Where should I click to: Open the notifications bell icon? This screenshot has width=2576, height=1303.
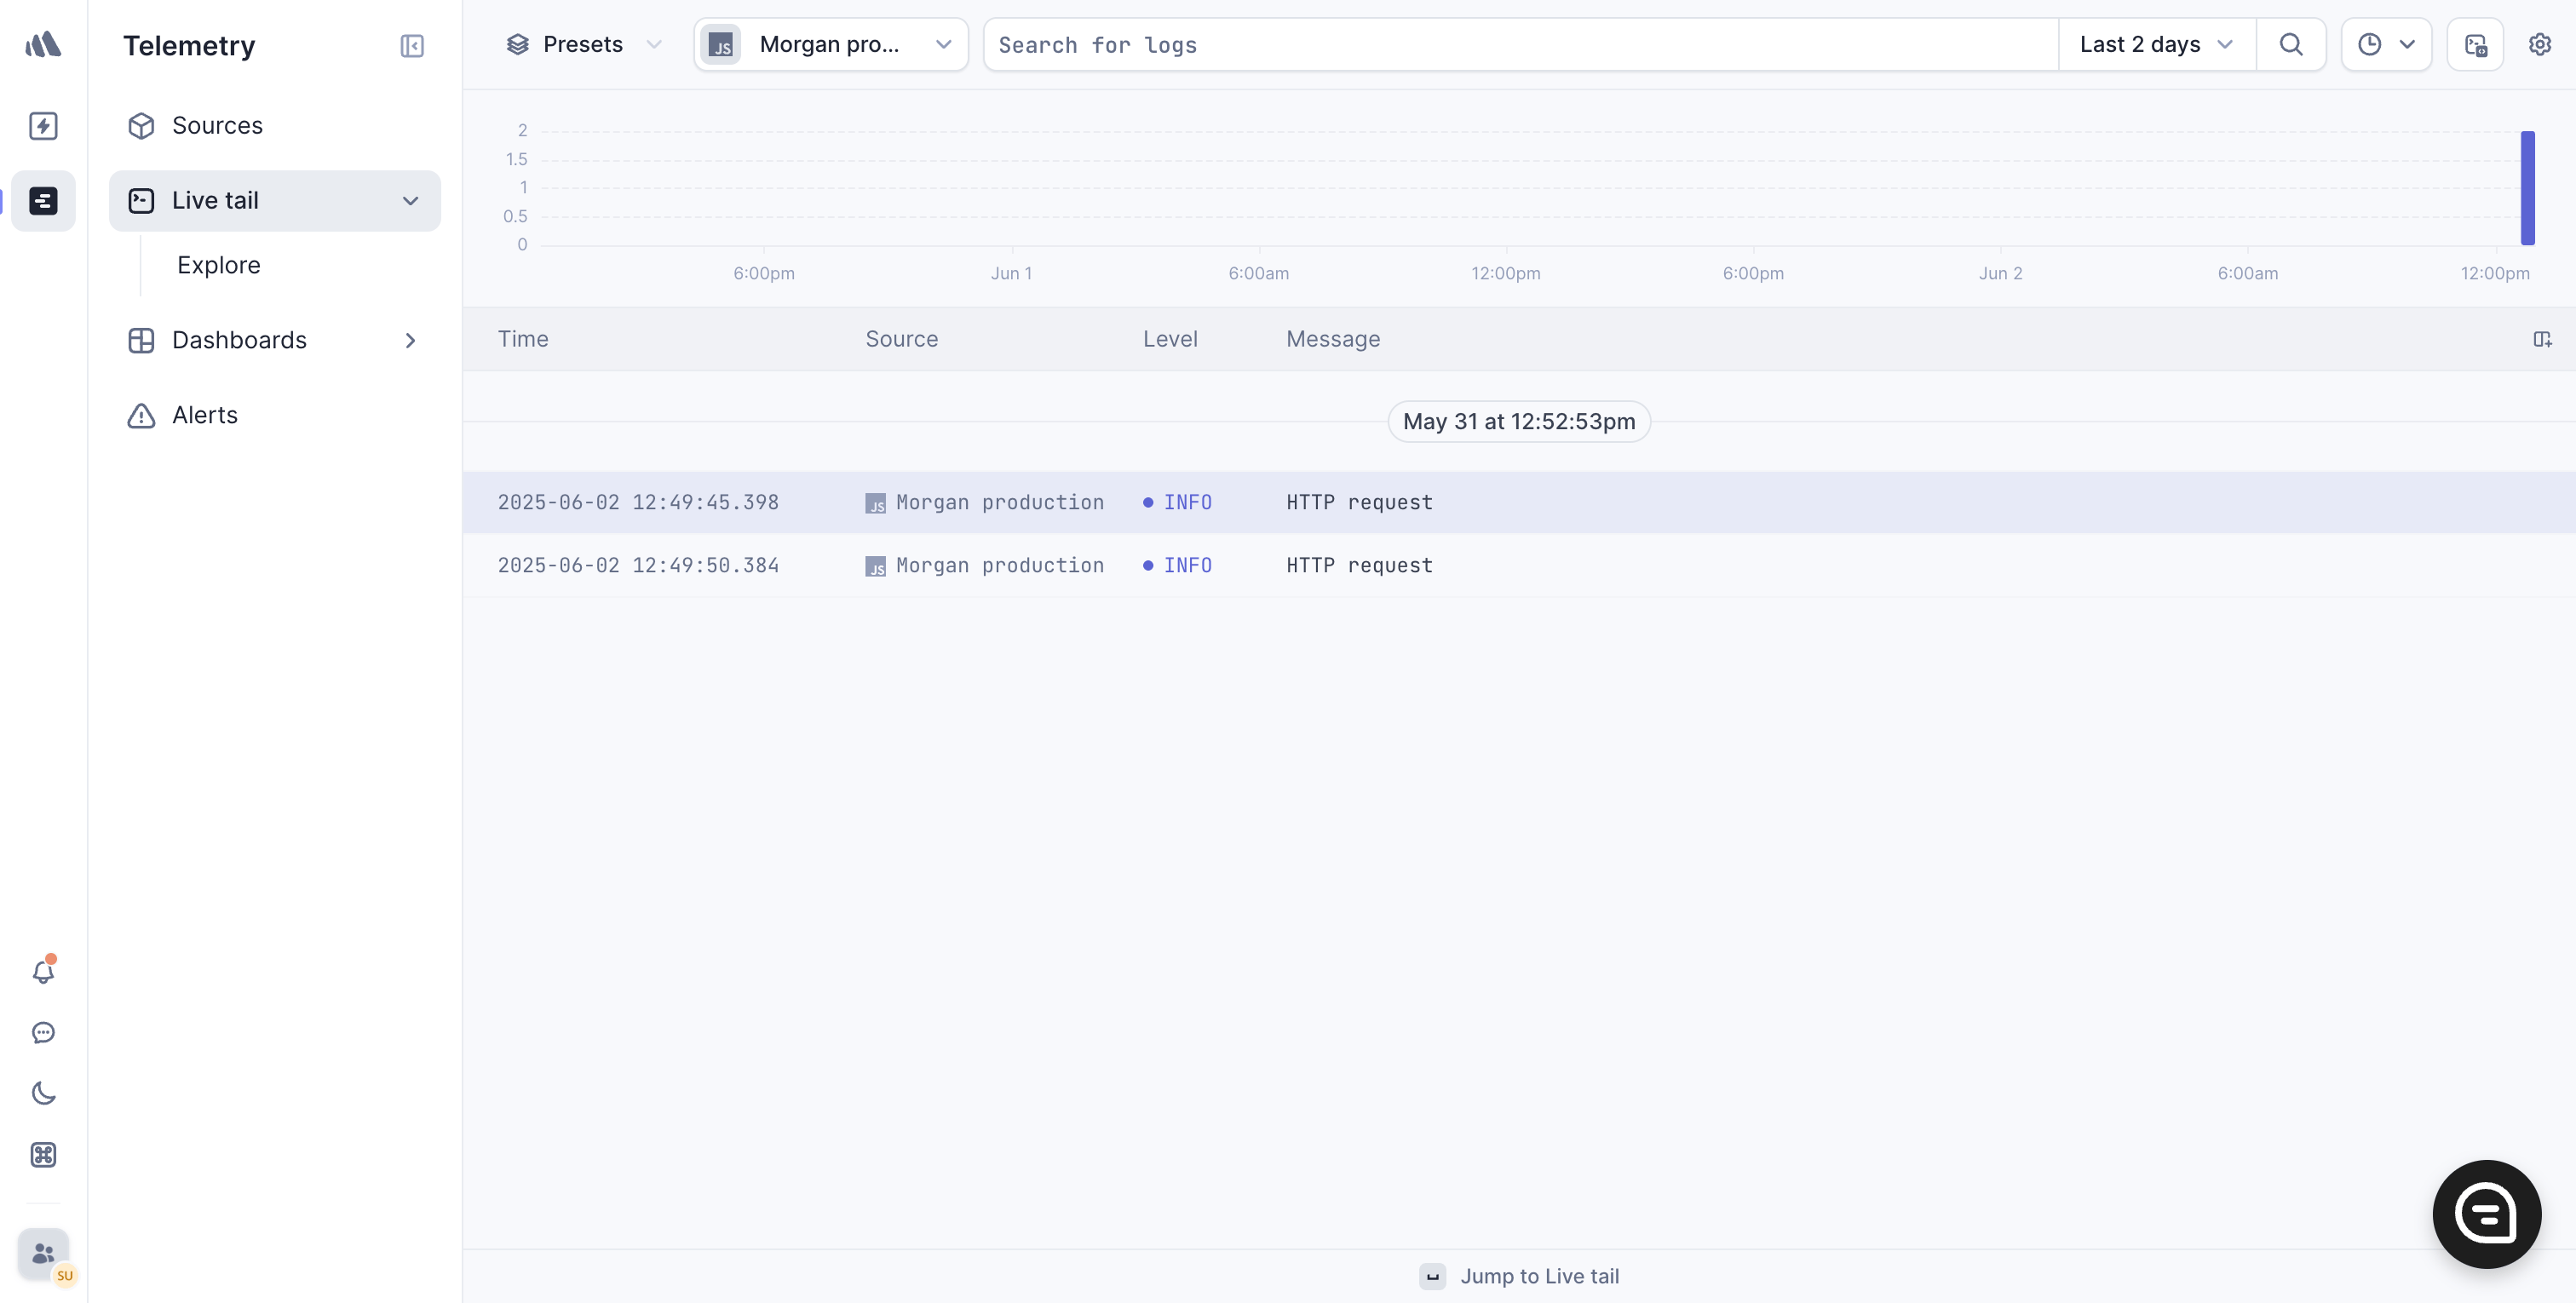(43, 971)
